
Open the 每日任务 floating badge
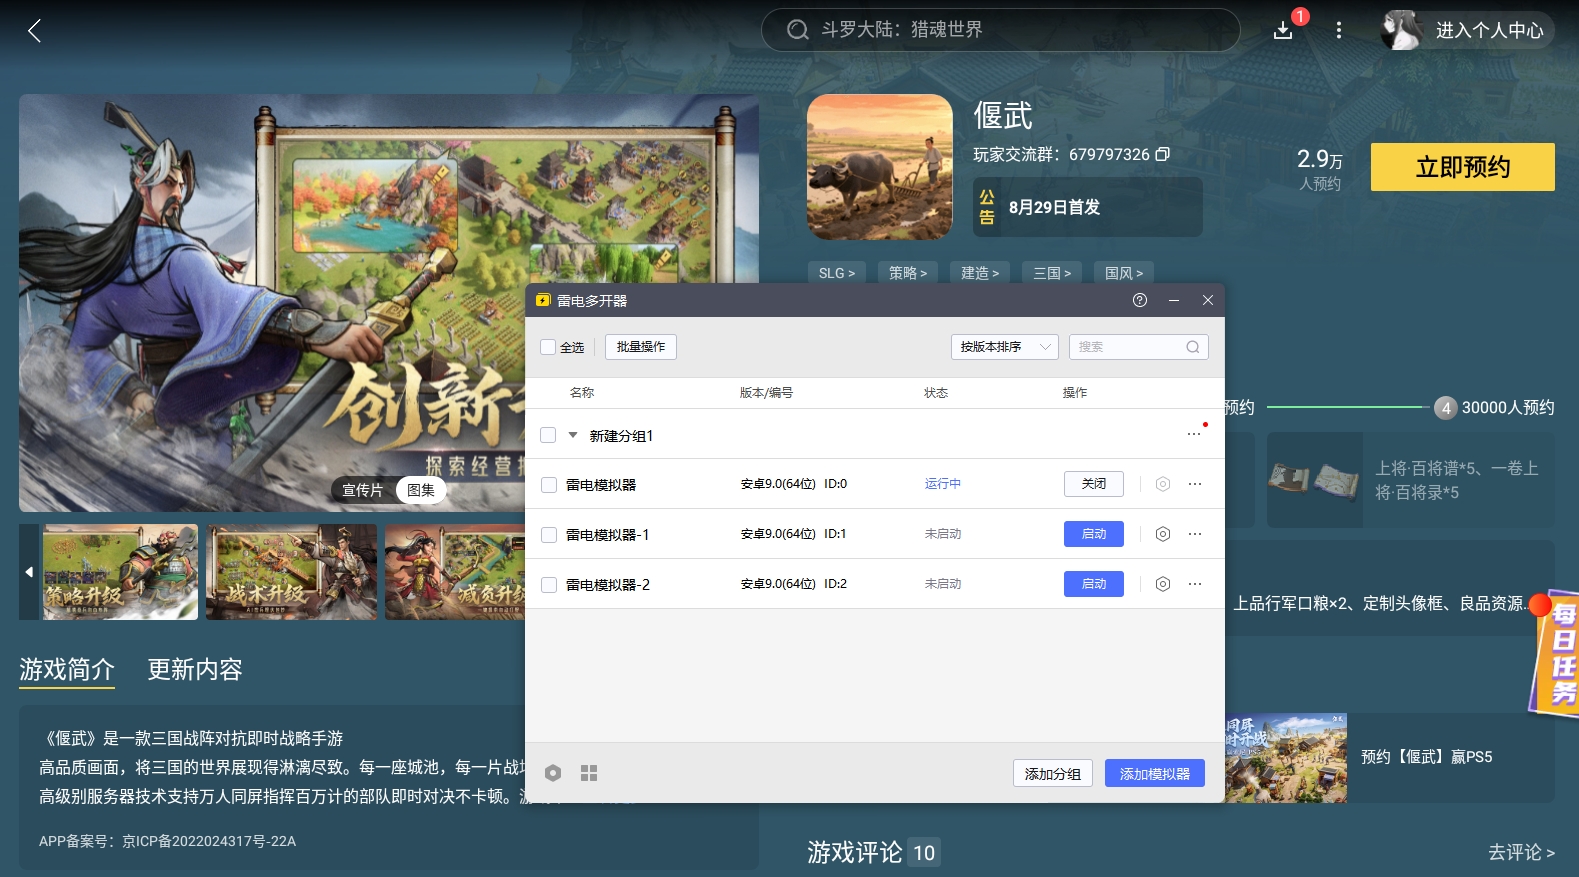pos(1556,654)
